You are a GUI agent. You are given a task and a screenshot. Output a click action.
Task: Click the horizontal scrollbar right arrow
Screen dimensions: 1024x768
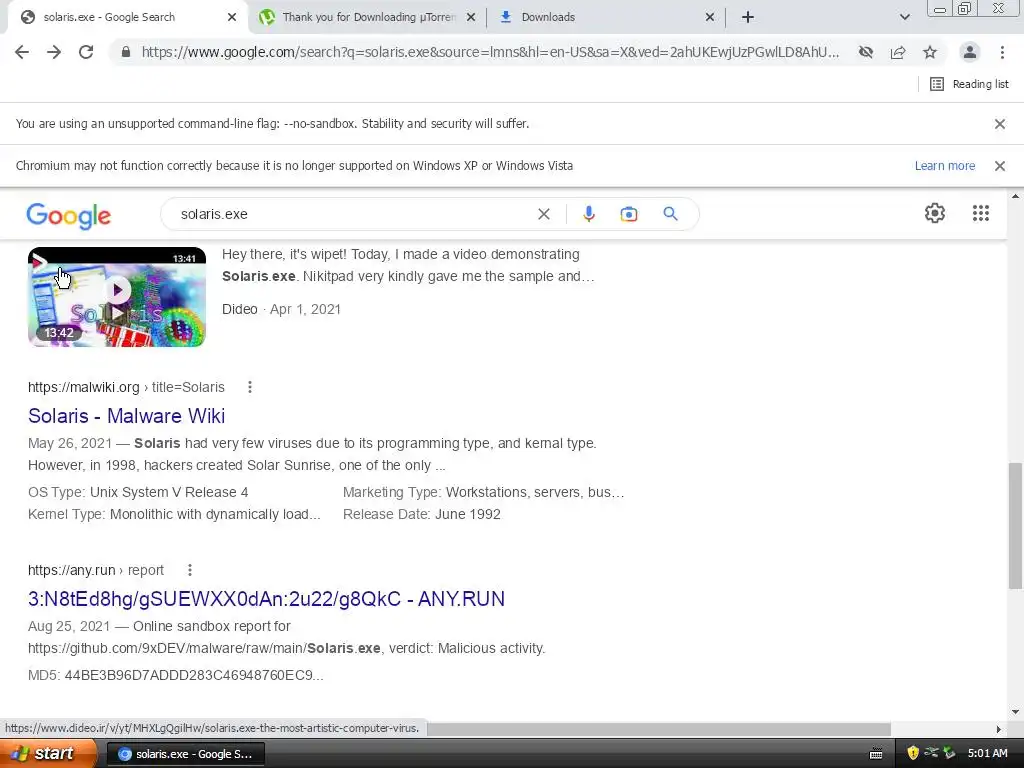coord(999,729)
